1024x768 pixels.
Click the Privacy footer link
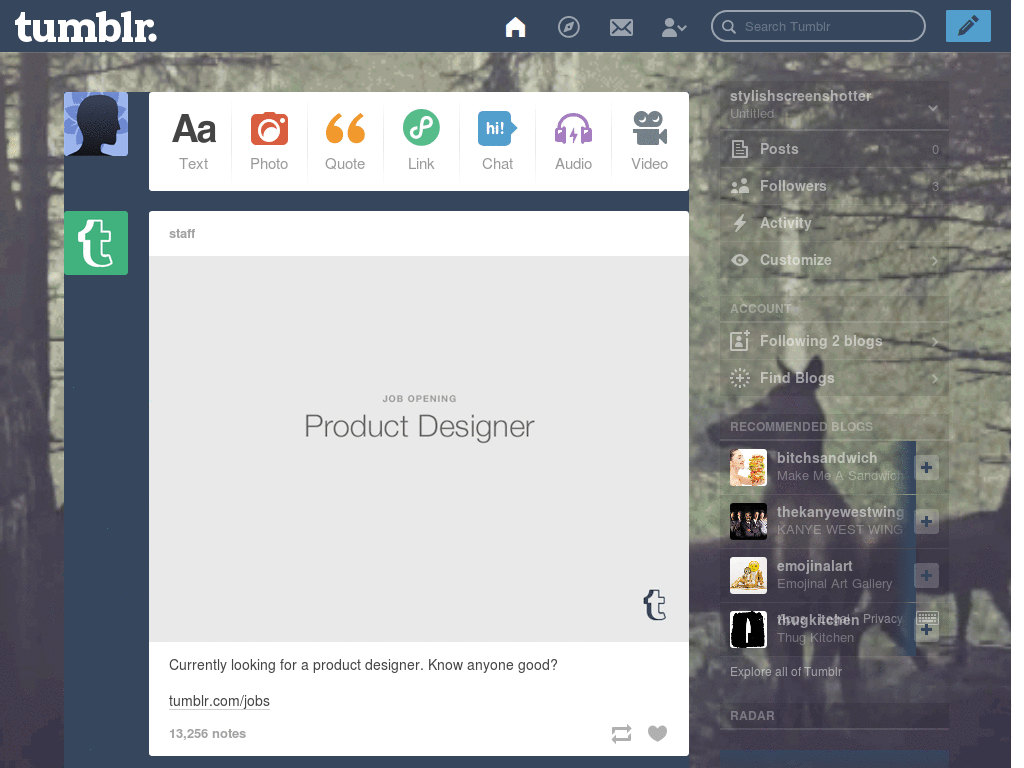[x=882, y=618]
